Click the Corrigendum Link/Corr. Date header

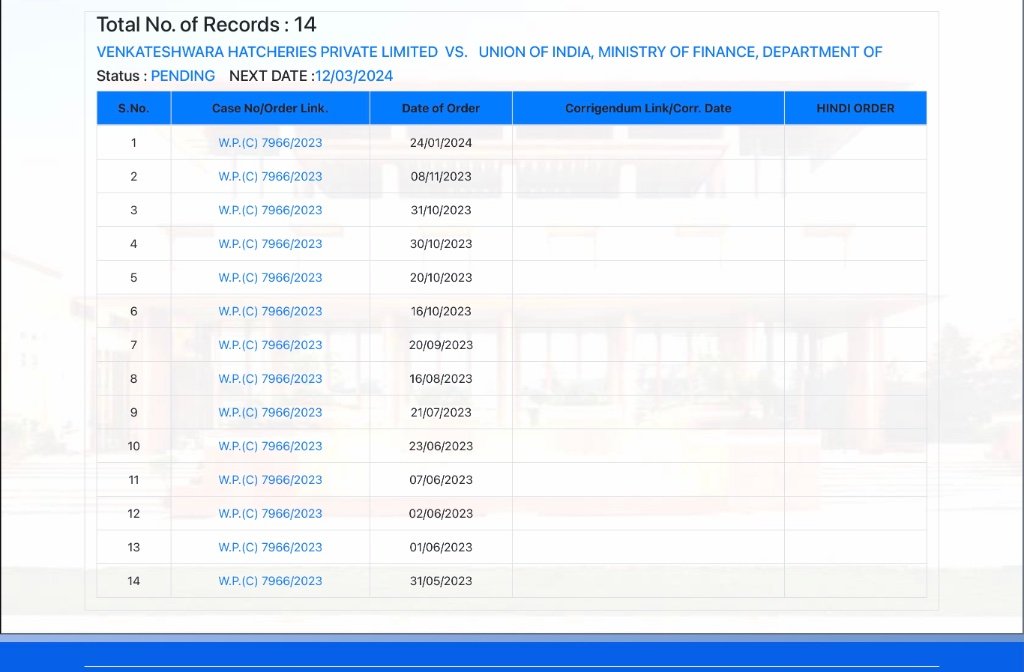[648, 108]
